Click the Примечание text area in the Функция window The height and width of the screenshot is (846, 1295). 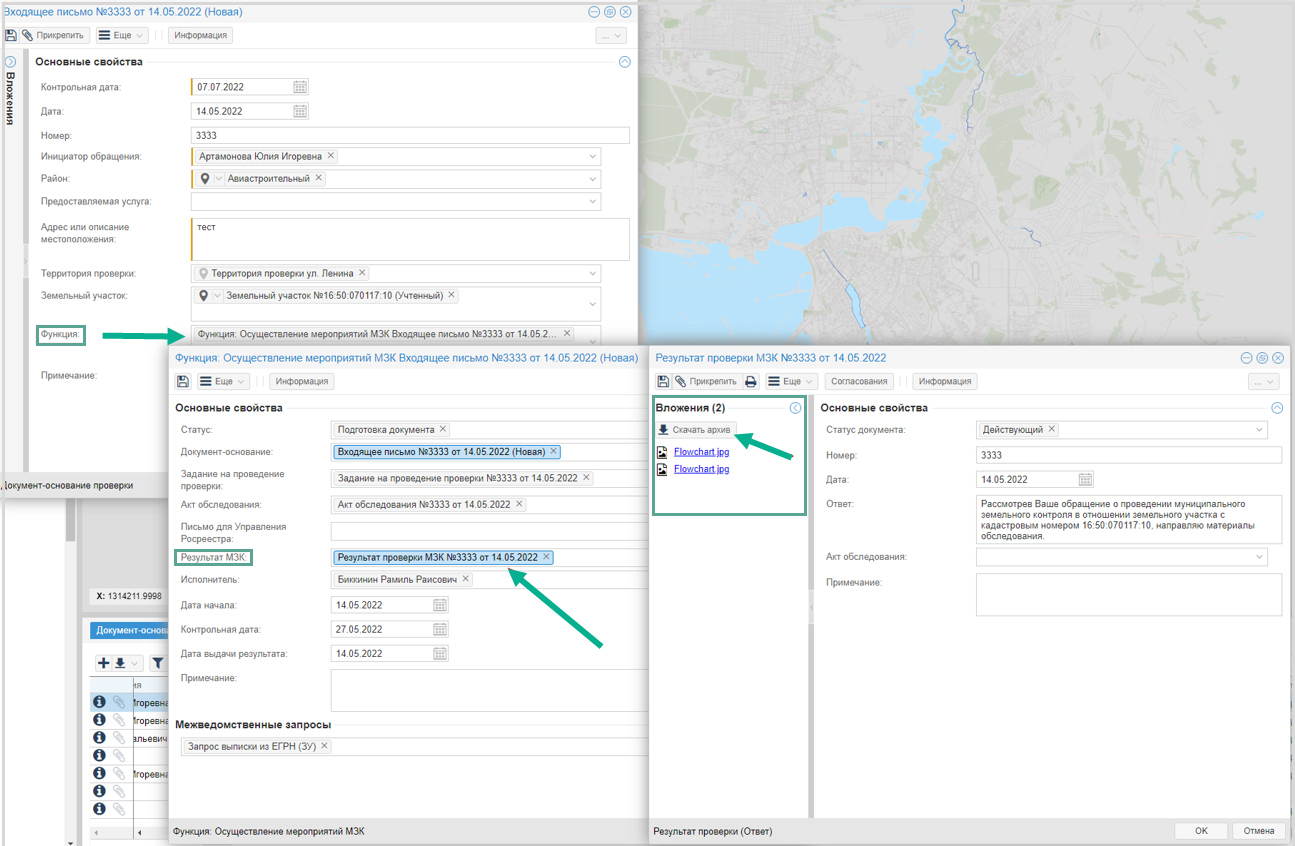tap(490, 690)
